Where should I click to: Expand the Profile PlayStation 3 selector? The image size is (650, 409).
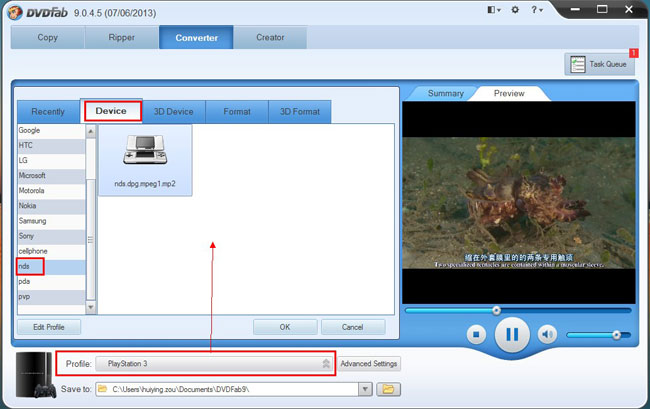pos(325,364)
